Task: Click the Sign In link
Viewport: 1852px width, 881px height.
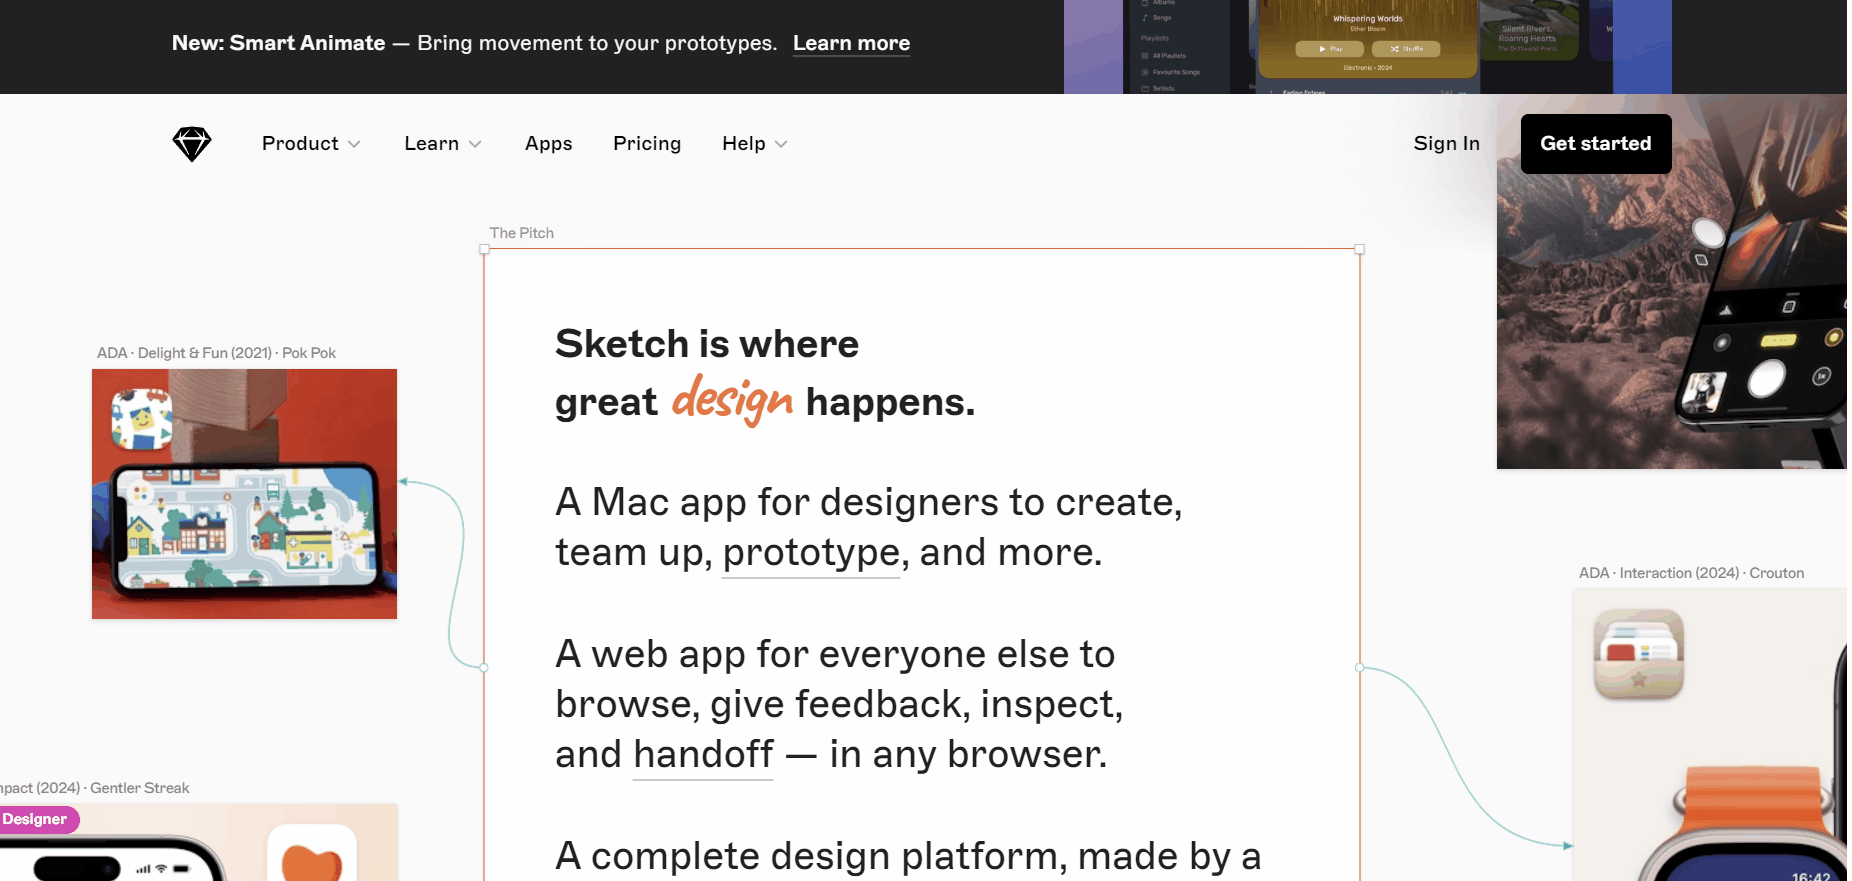Action: click(1446, 144)
